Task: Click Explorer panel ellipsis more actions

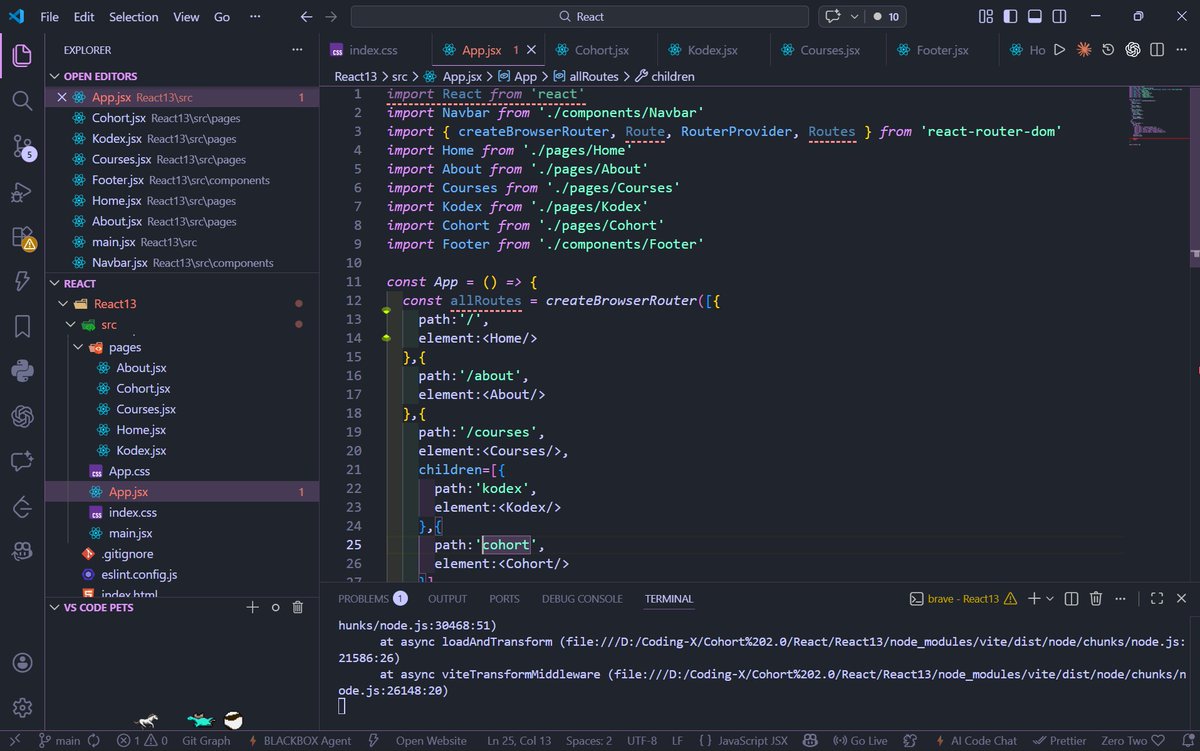Action: [x=297, y=50]
